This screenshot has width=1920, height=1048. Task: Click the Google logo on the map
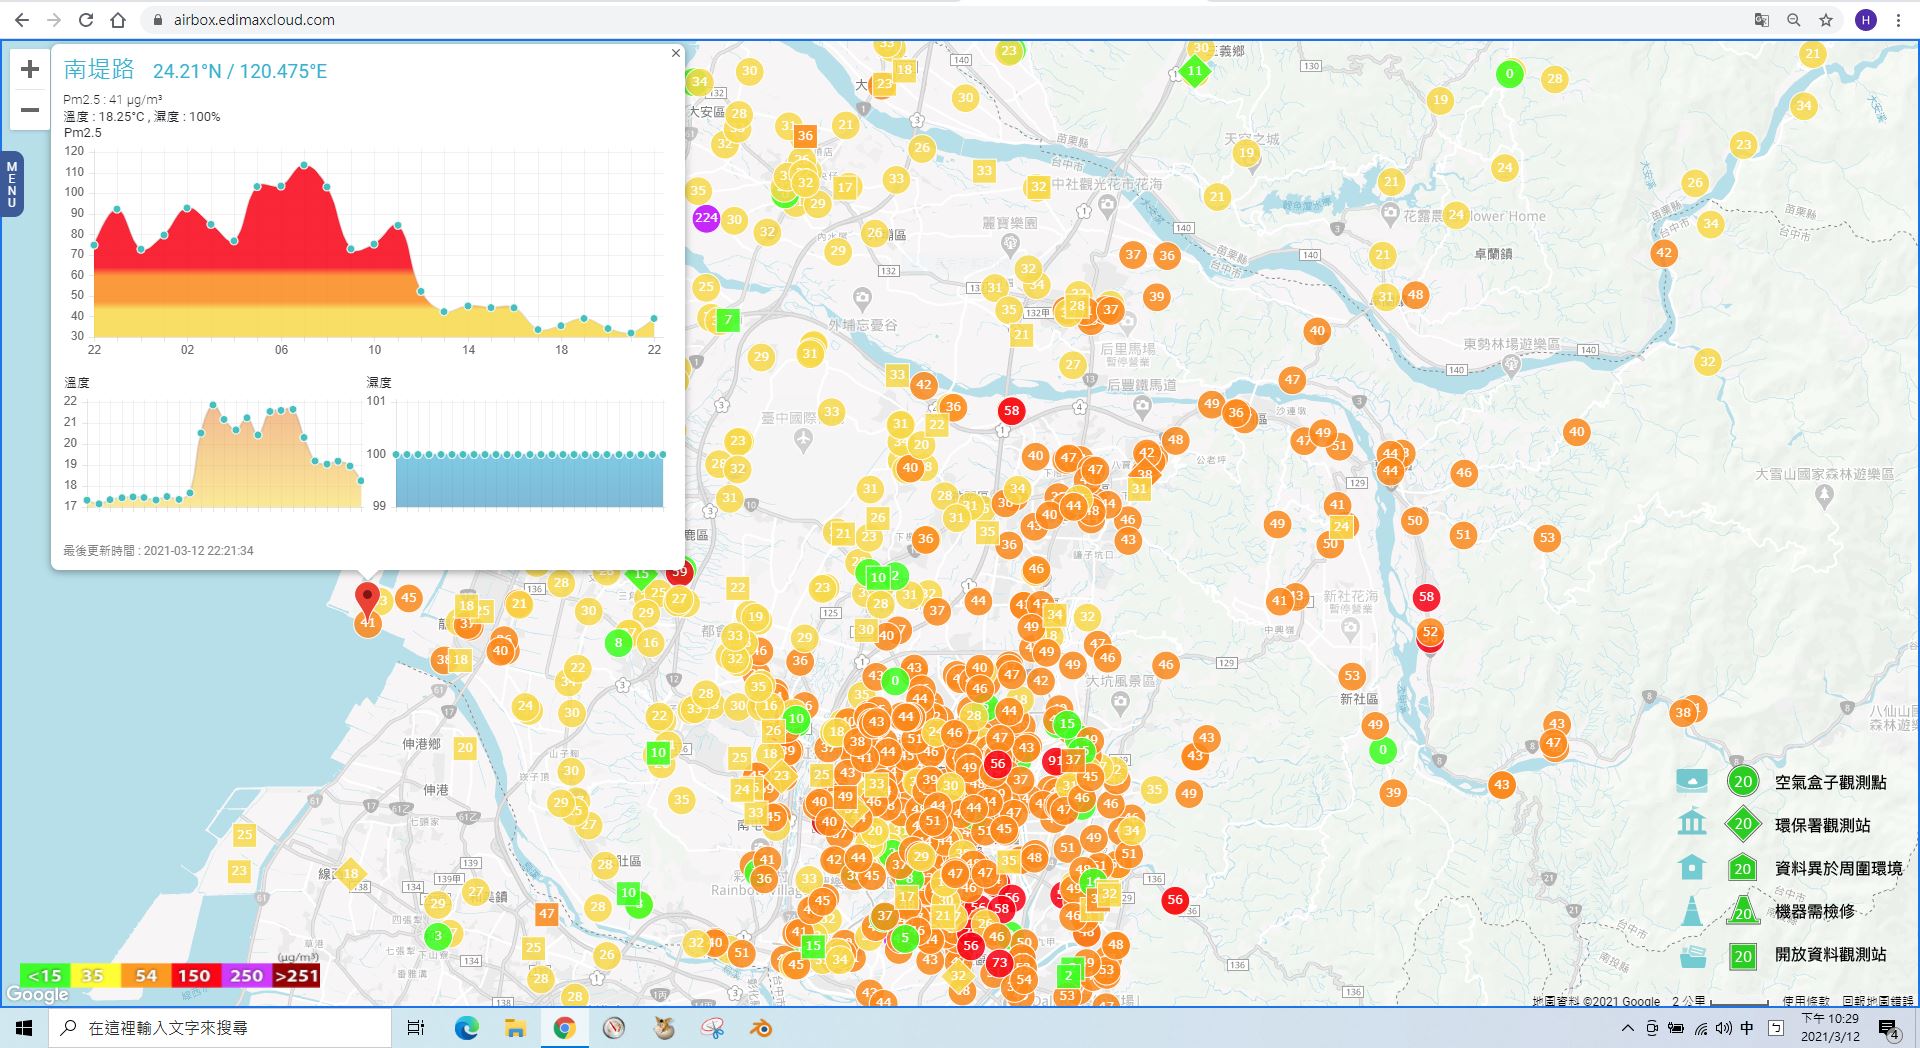37,994
